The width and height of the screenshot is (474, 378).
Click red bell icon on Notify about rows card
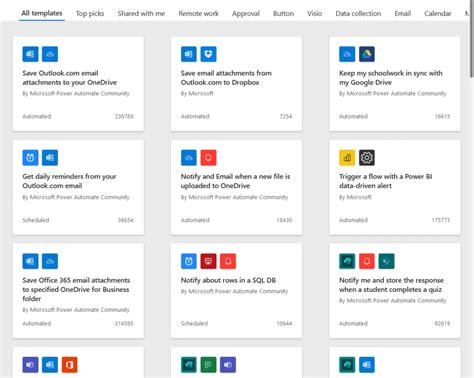tap(228, 261)
